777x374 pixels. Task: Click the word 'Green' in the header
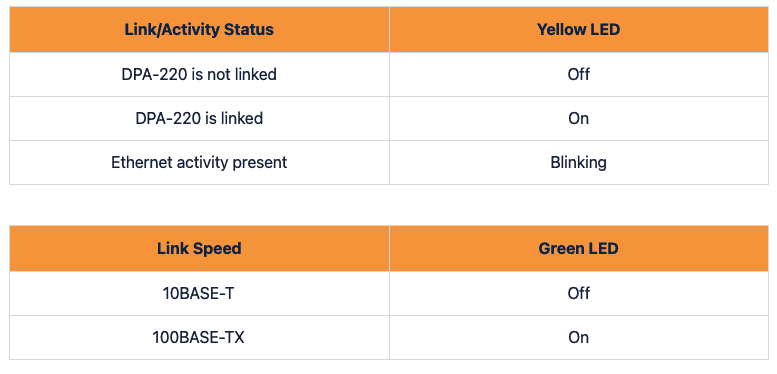(x=558, y=248)
